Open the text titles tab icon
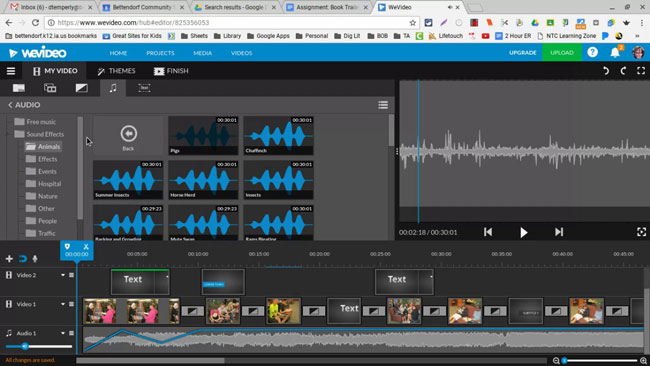 [144, 88]
